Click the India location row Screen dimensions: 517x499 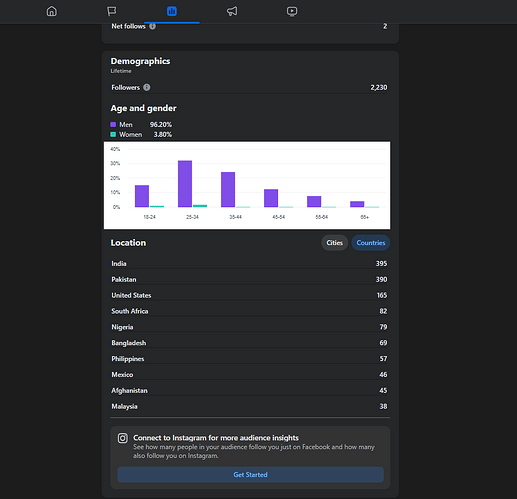(249, 263)
